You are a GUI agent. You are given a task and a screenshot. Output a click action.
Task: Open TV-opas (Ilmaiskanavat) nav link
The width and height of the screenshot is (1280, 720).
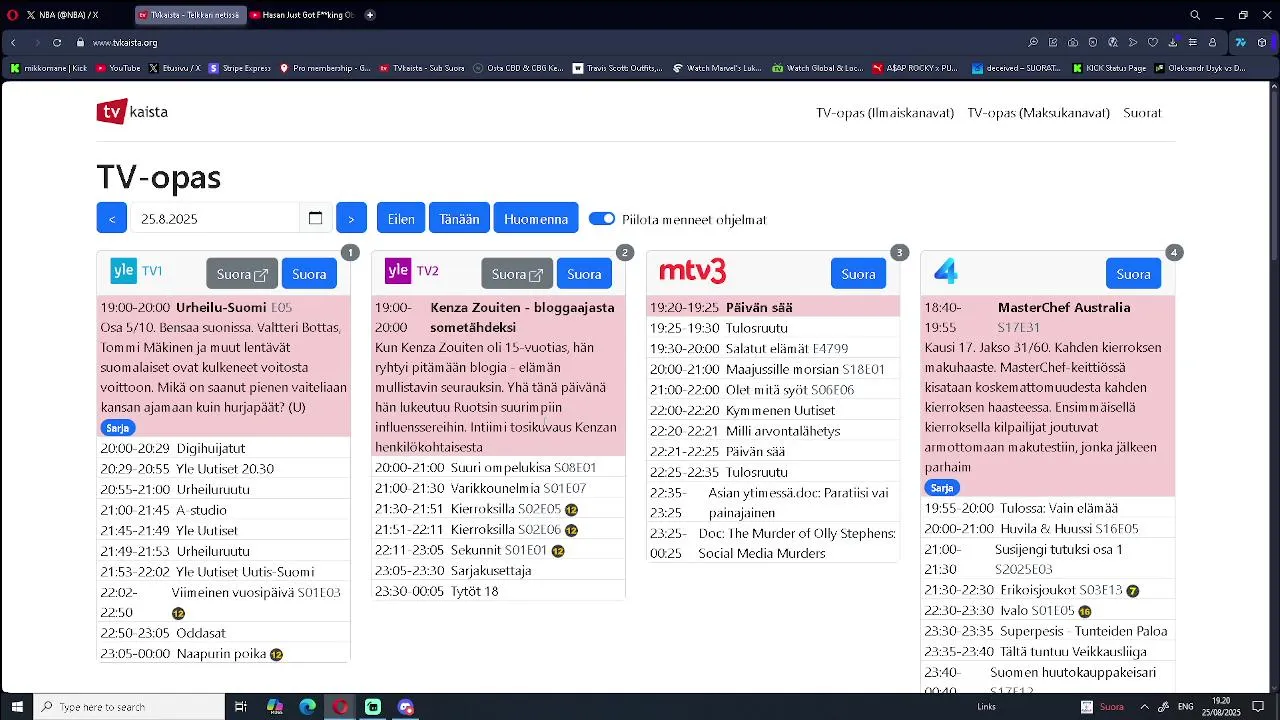(885, 113)
